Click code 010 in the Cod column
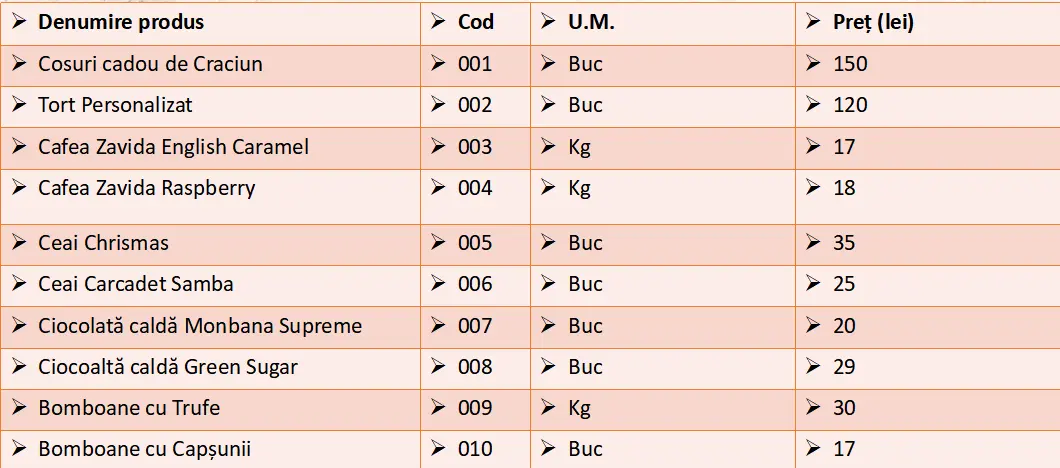1060x468 pixels. coord(475,449)
